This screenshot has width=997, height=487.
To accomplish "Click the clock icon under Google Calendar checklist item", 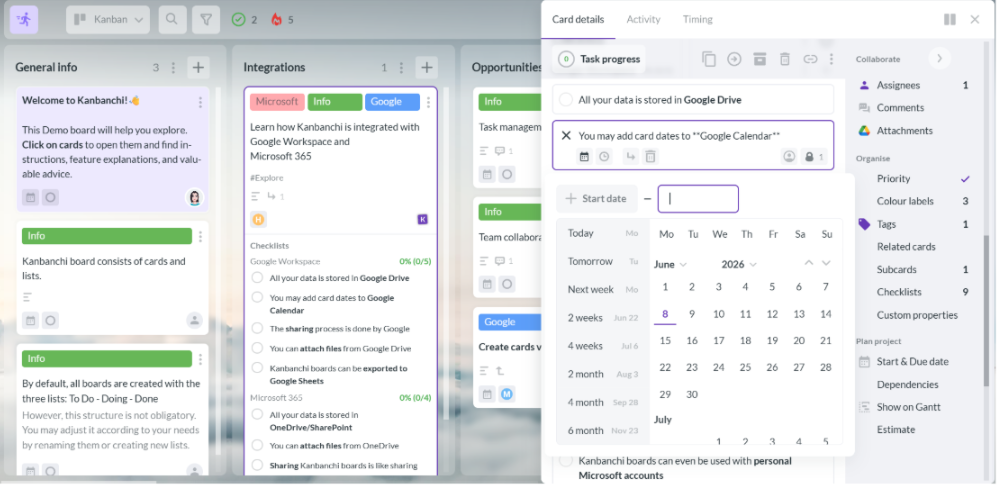I will [604, 156].
